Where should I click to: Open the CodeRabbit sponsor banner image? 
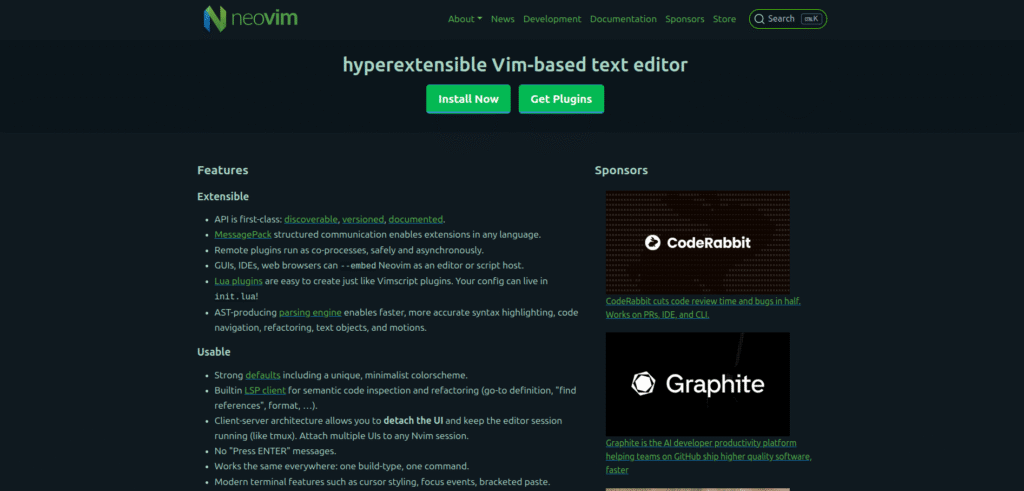coord(697,241)
